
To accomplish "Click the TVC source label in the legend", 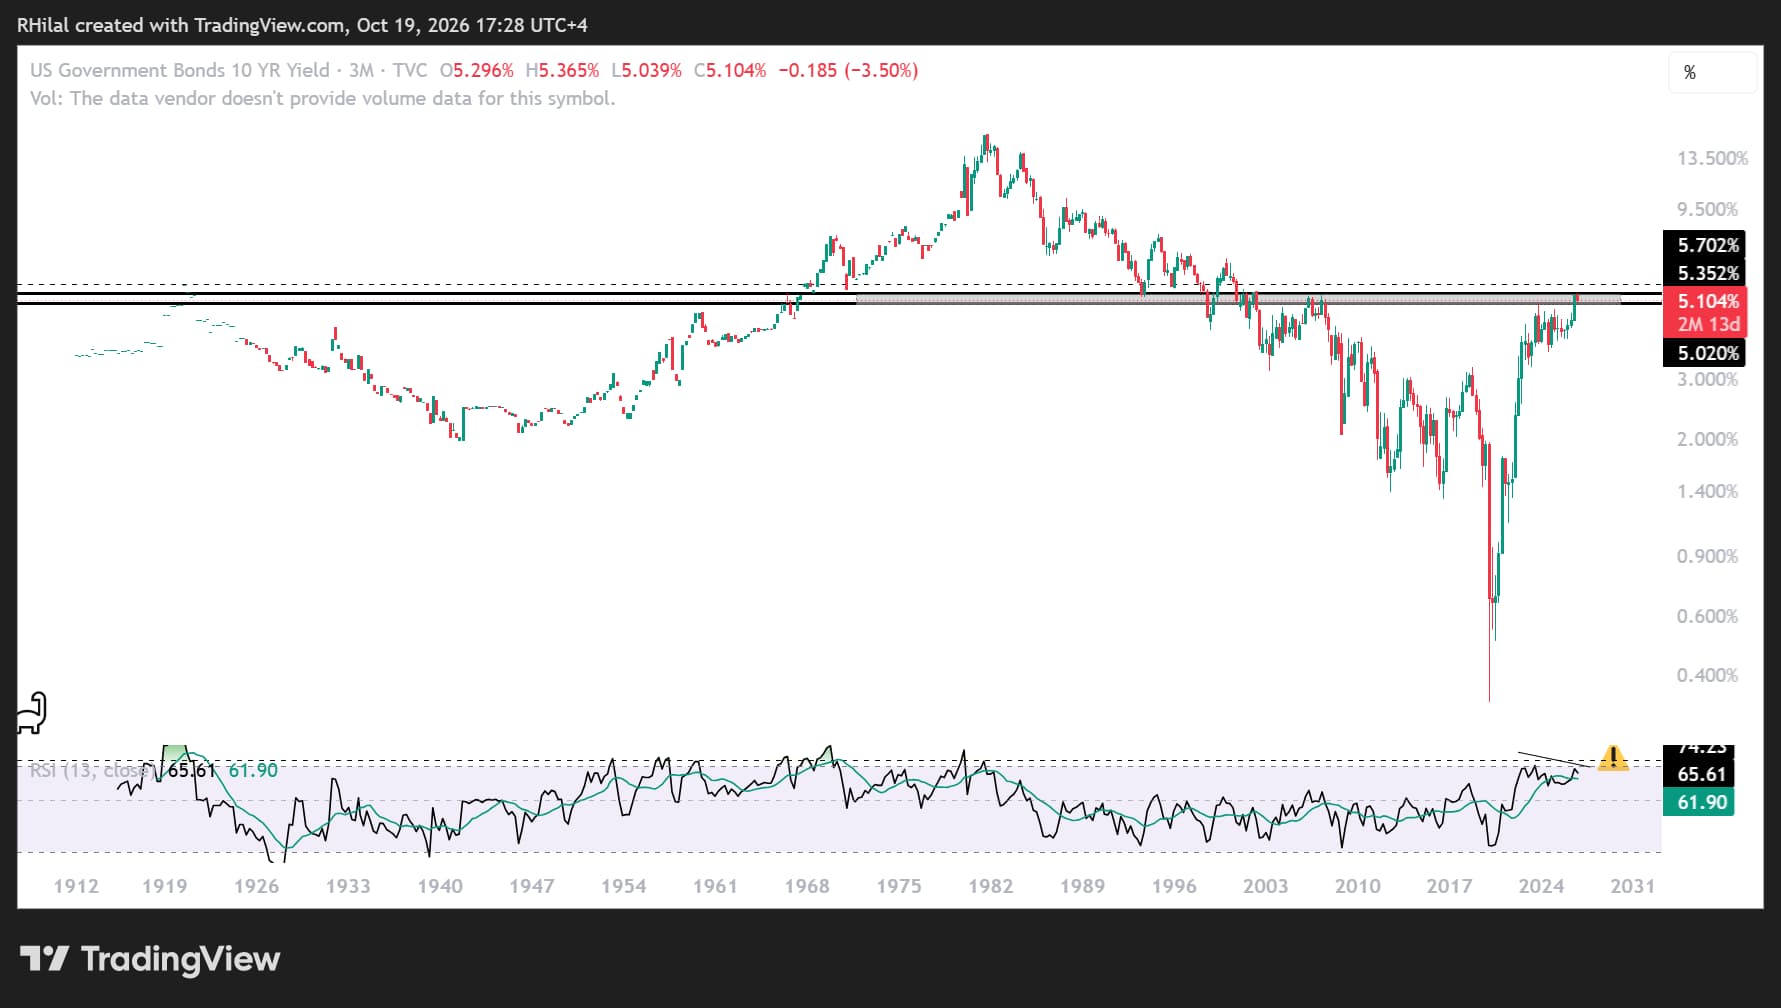I will (410, 70).
